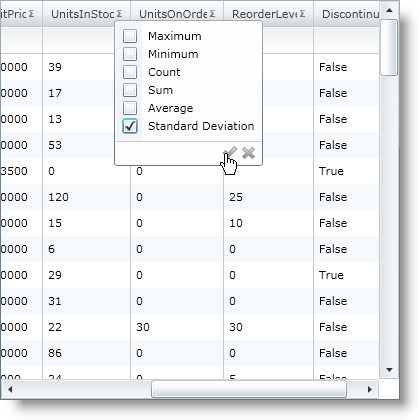The height and width of the screenshot is (420, 420).
Task: Click the horizontal scrollbar thumb
Action: [249, 389]
